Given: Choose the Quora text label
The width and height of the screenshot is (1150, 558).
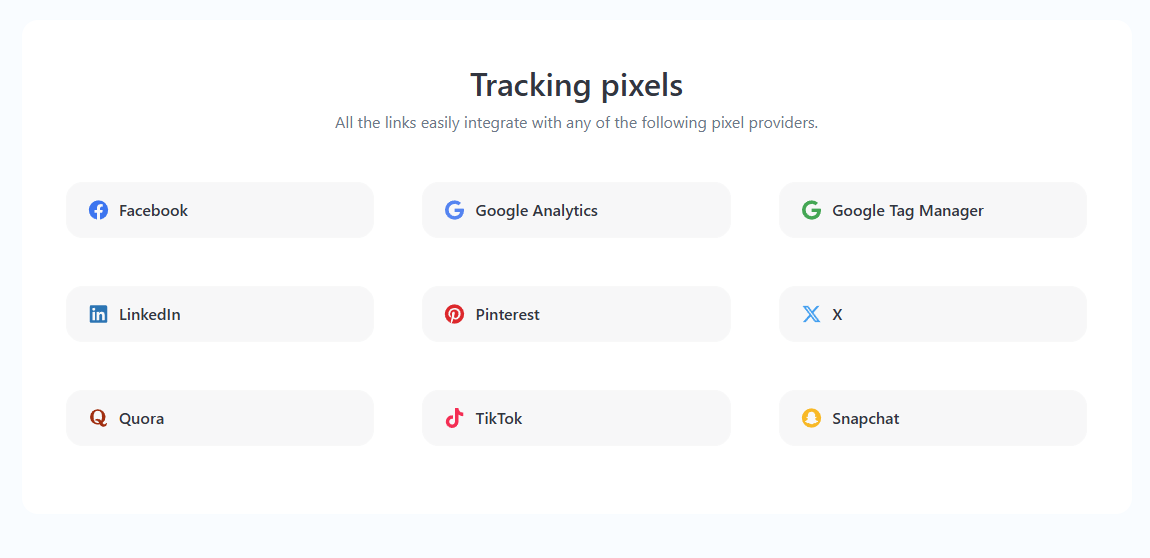Looking at the screenshot, I should point(141,418).
